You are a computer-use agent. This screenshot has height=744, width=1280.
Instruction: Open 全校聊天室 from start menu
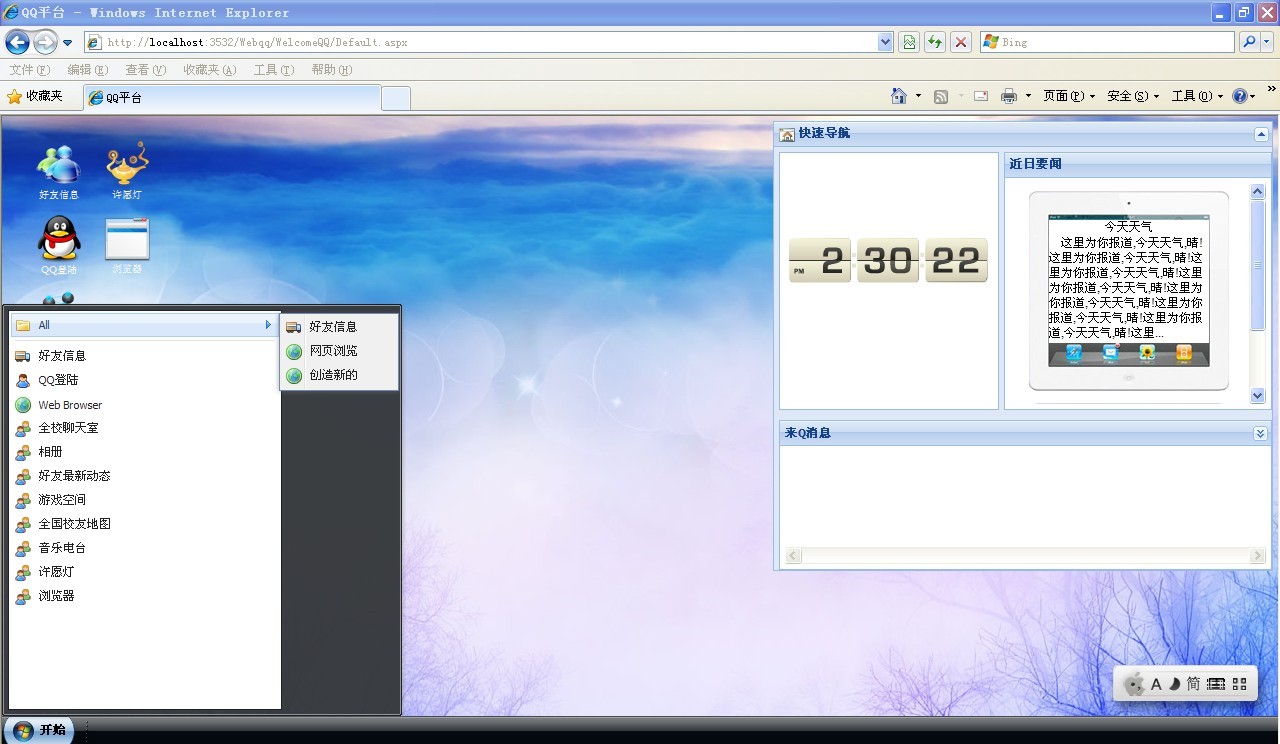[x=145, y=428]
